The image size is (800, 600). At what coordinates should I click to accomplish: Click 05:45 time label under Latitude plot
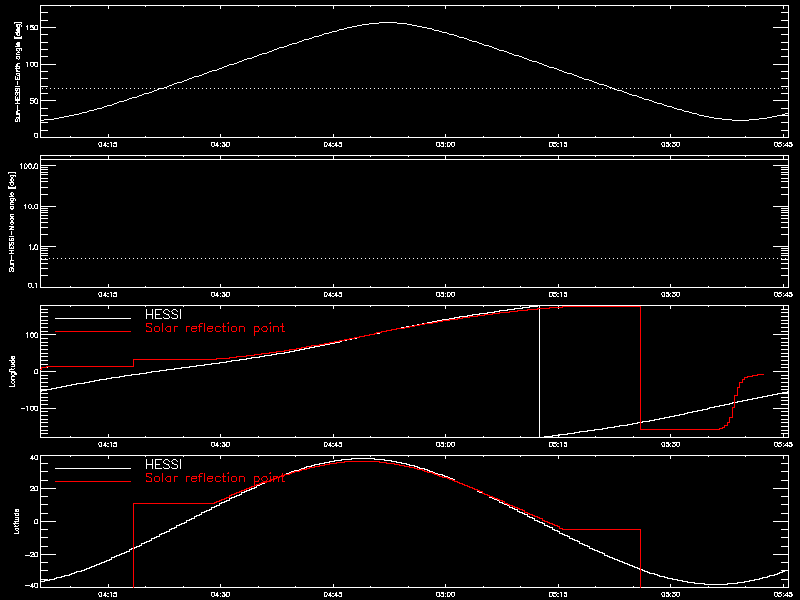click(783, 595)
